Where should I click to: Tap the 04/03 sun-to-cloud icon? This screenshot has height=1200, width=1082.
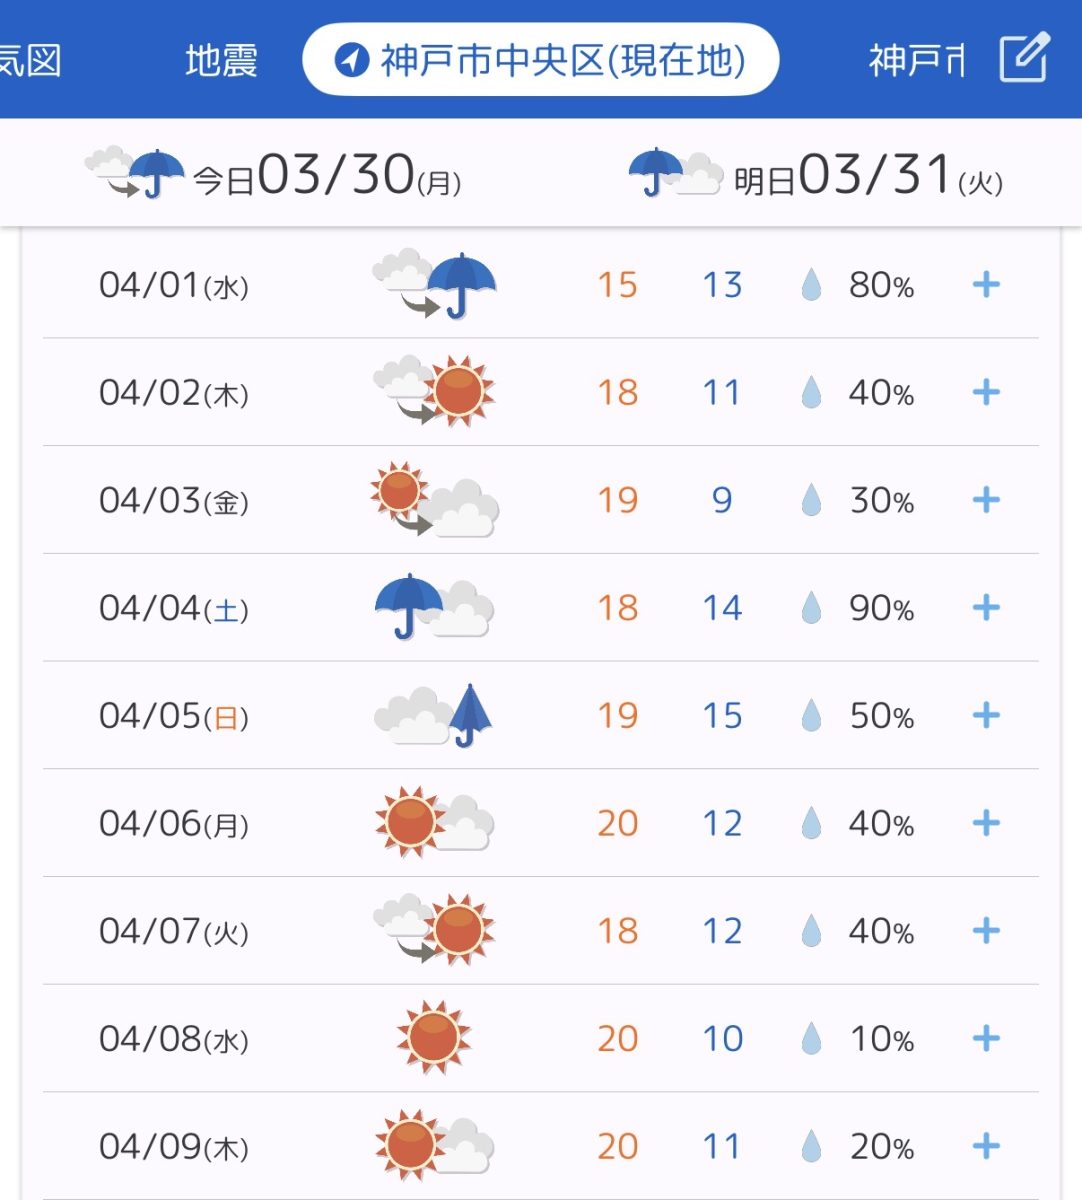tap(433, 499)
